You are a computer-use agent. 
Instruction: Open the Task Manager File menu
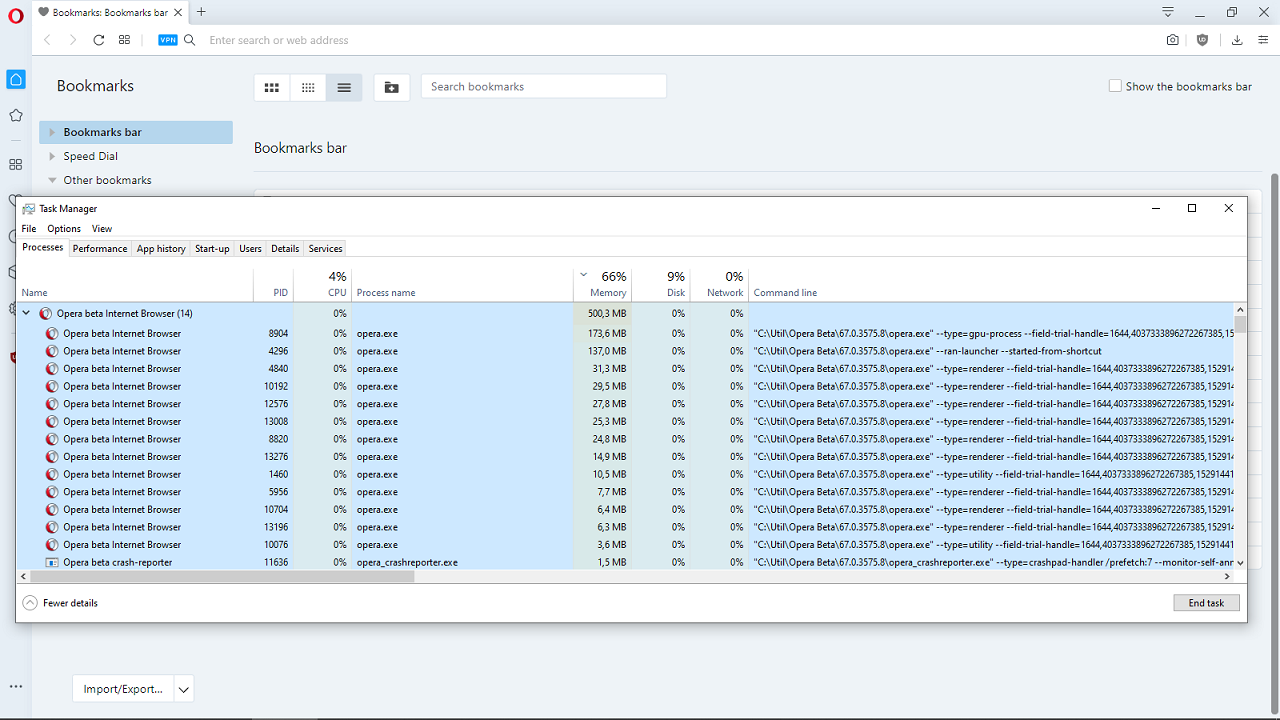(29, 229)
